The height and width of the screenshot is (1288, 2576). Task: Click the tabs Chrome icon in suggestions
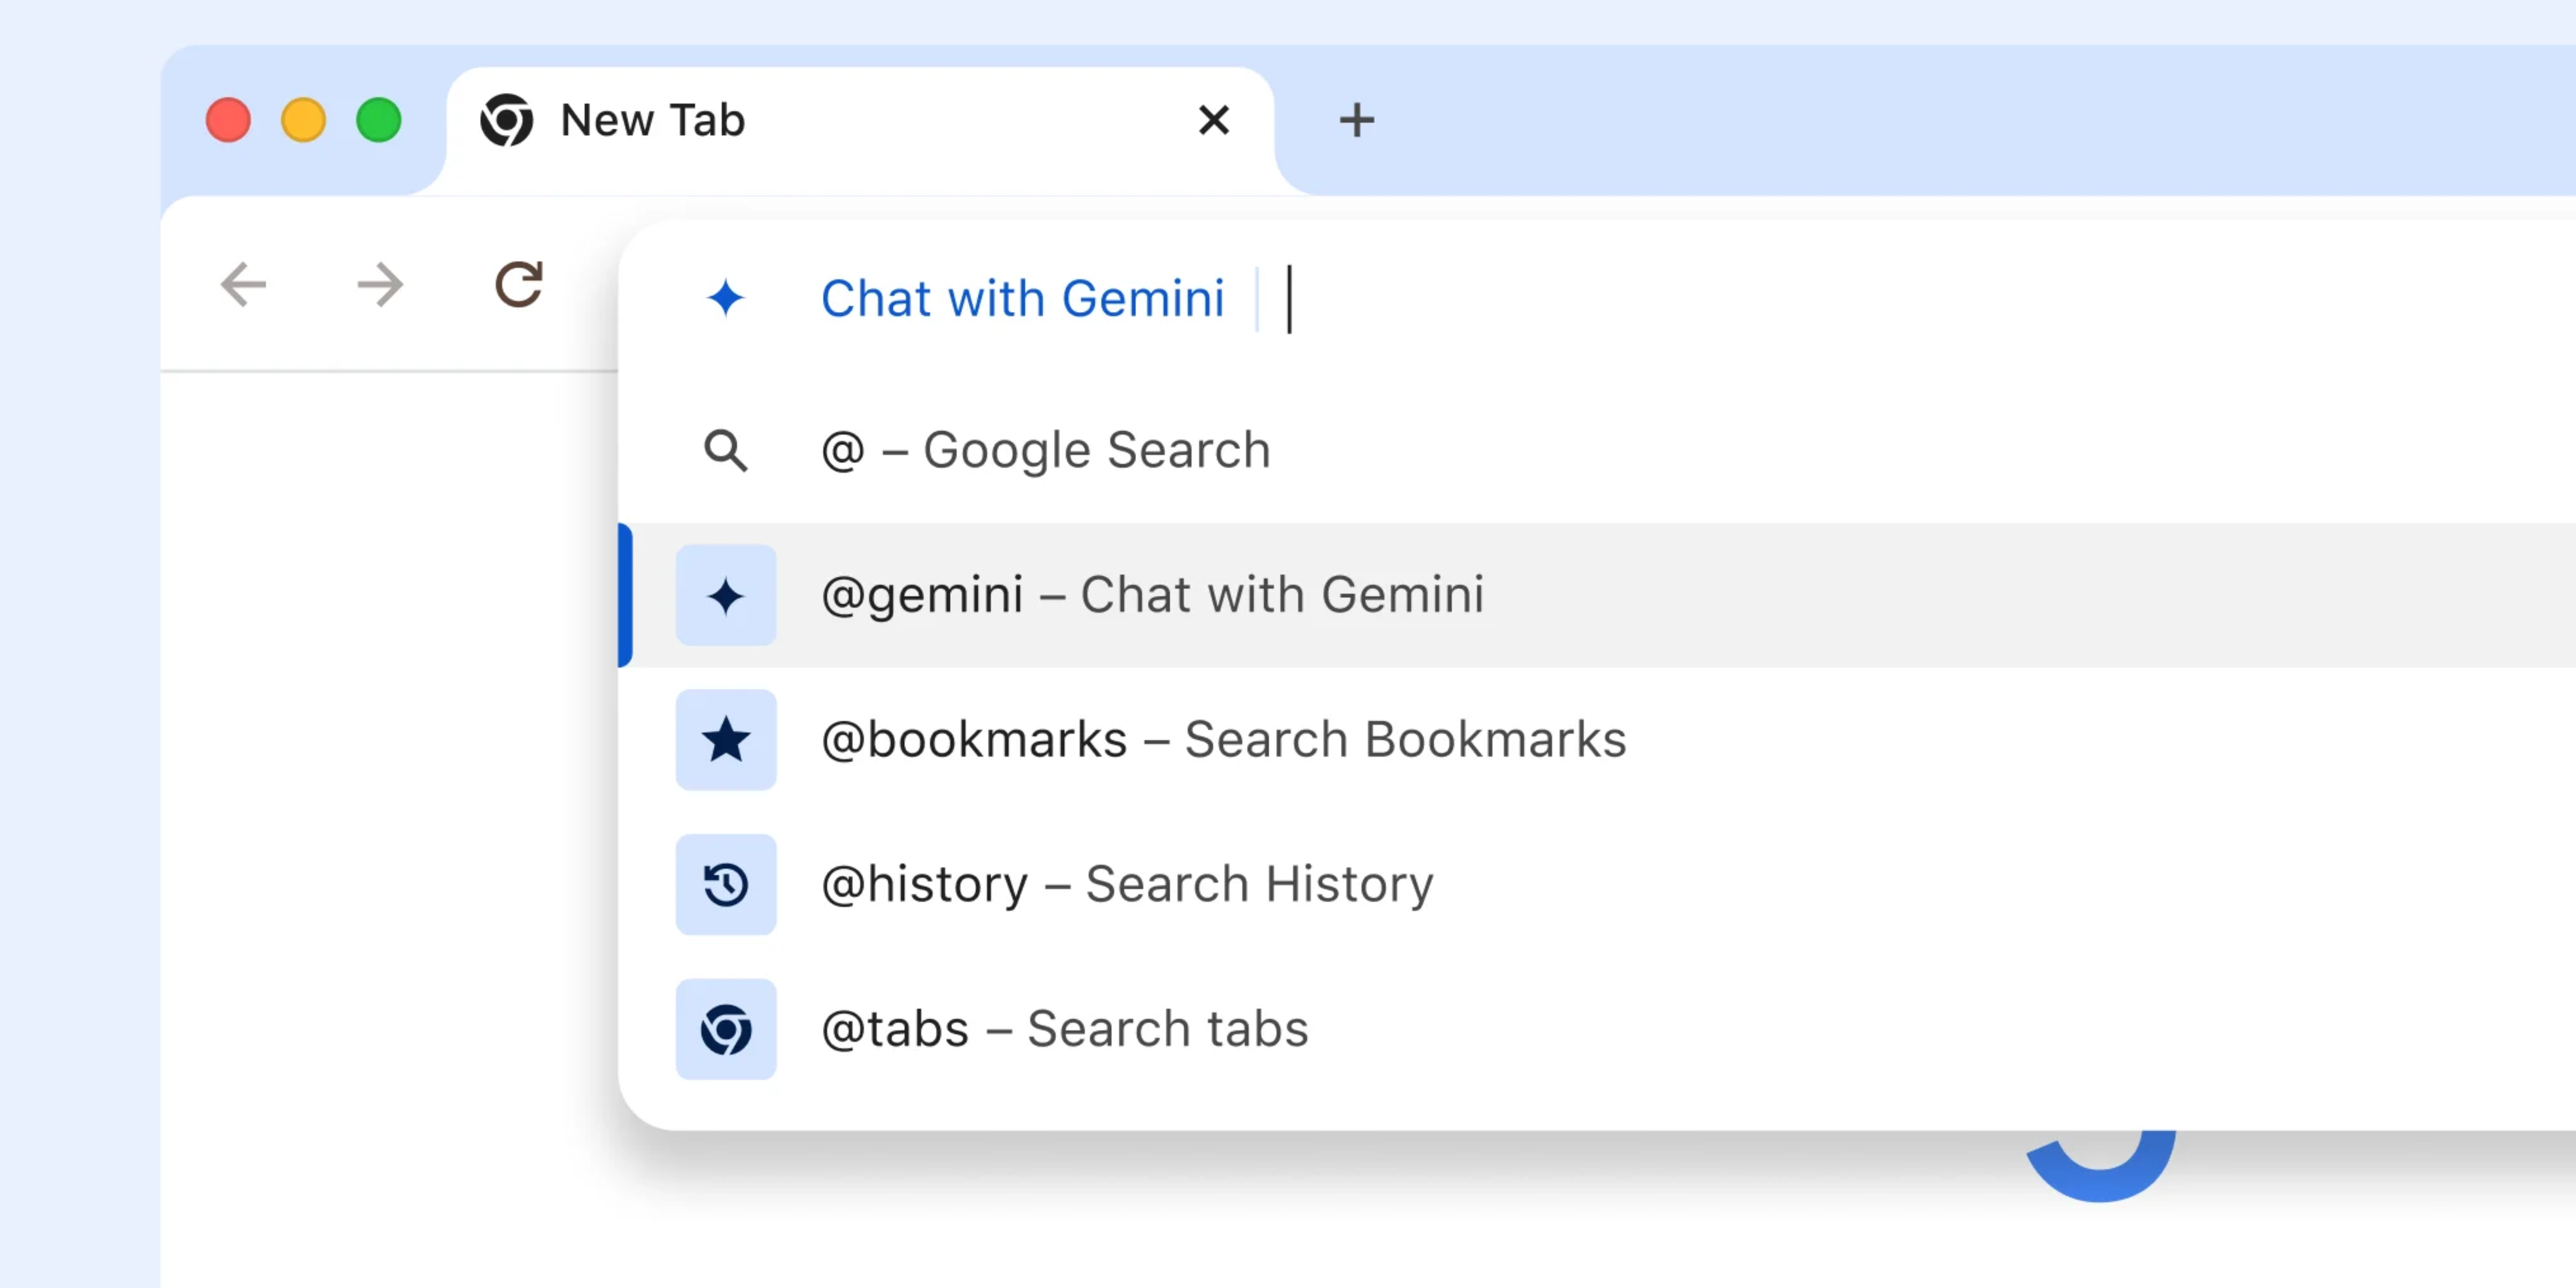[726, 1030]
